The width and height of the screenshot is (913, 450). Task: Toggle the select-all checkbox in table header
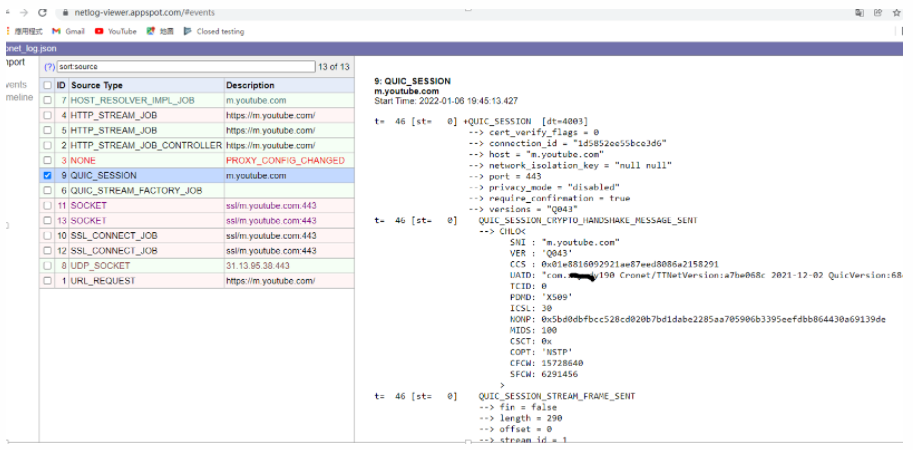coord(47,86)
